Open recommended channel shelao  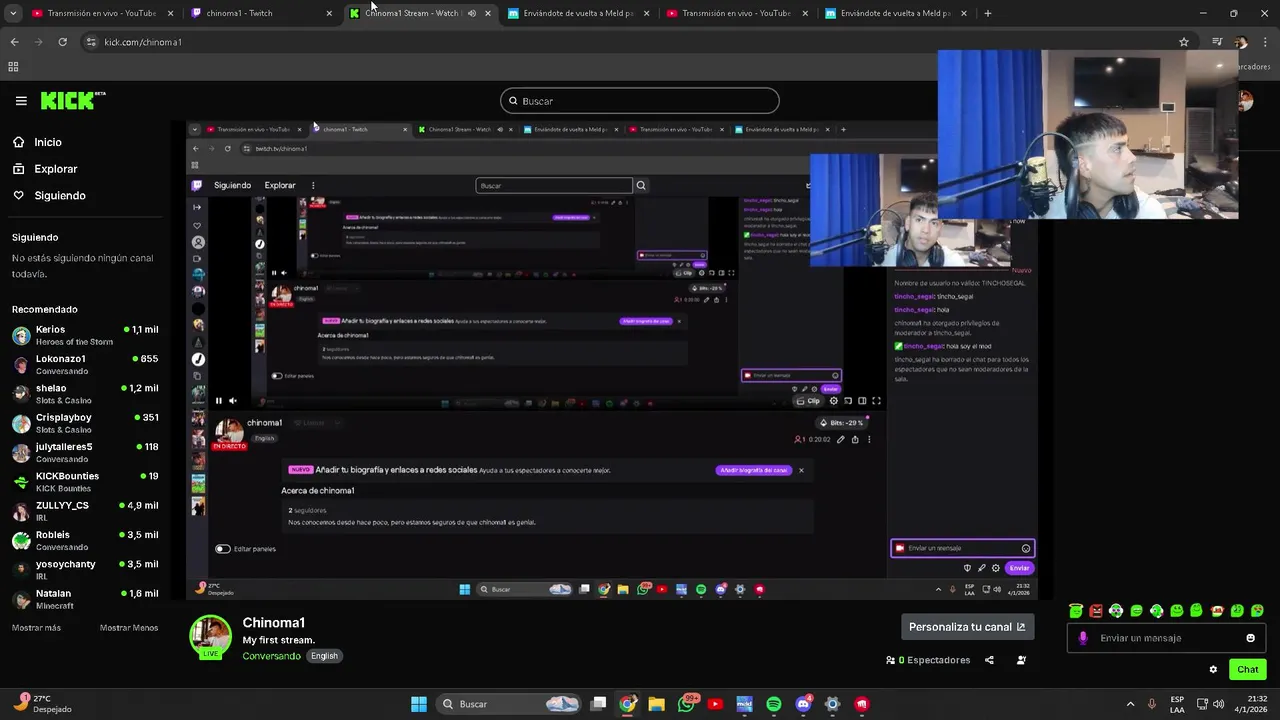coord(85,394)
